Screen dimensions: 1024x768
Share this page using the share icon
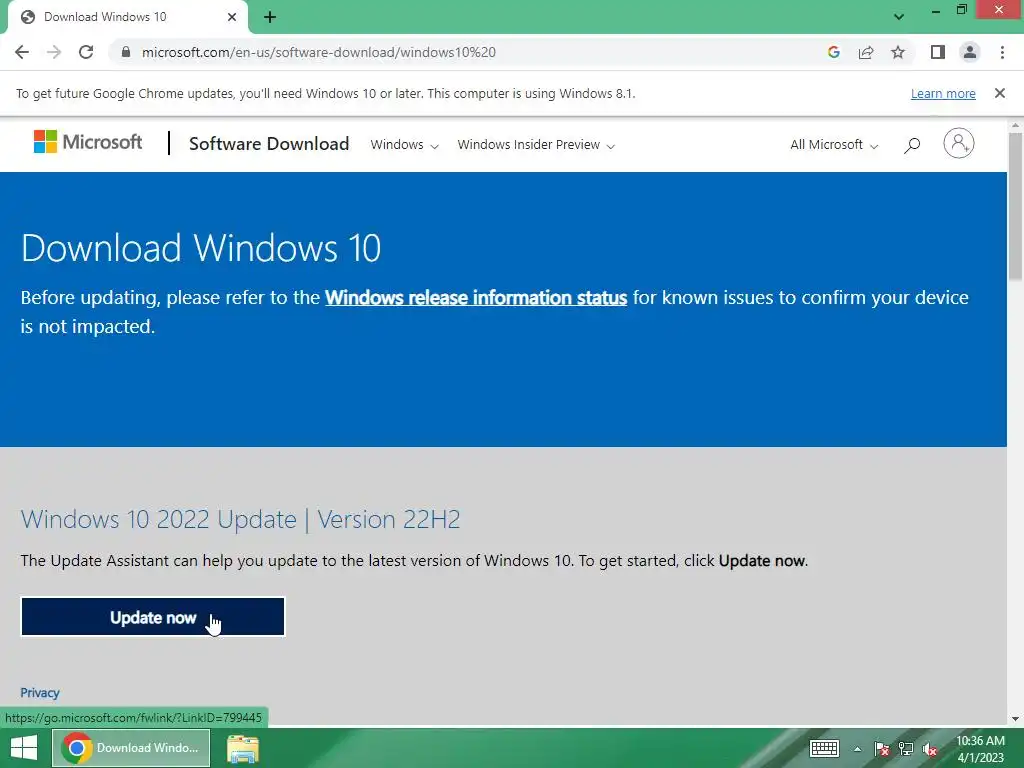click(x=866, y=52)
